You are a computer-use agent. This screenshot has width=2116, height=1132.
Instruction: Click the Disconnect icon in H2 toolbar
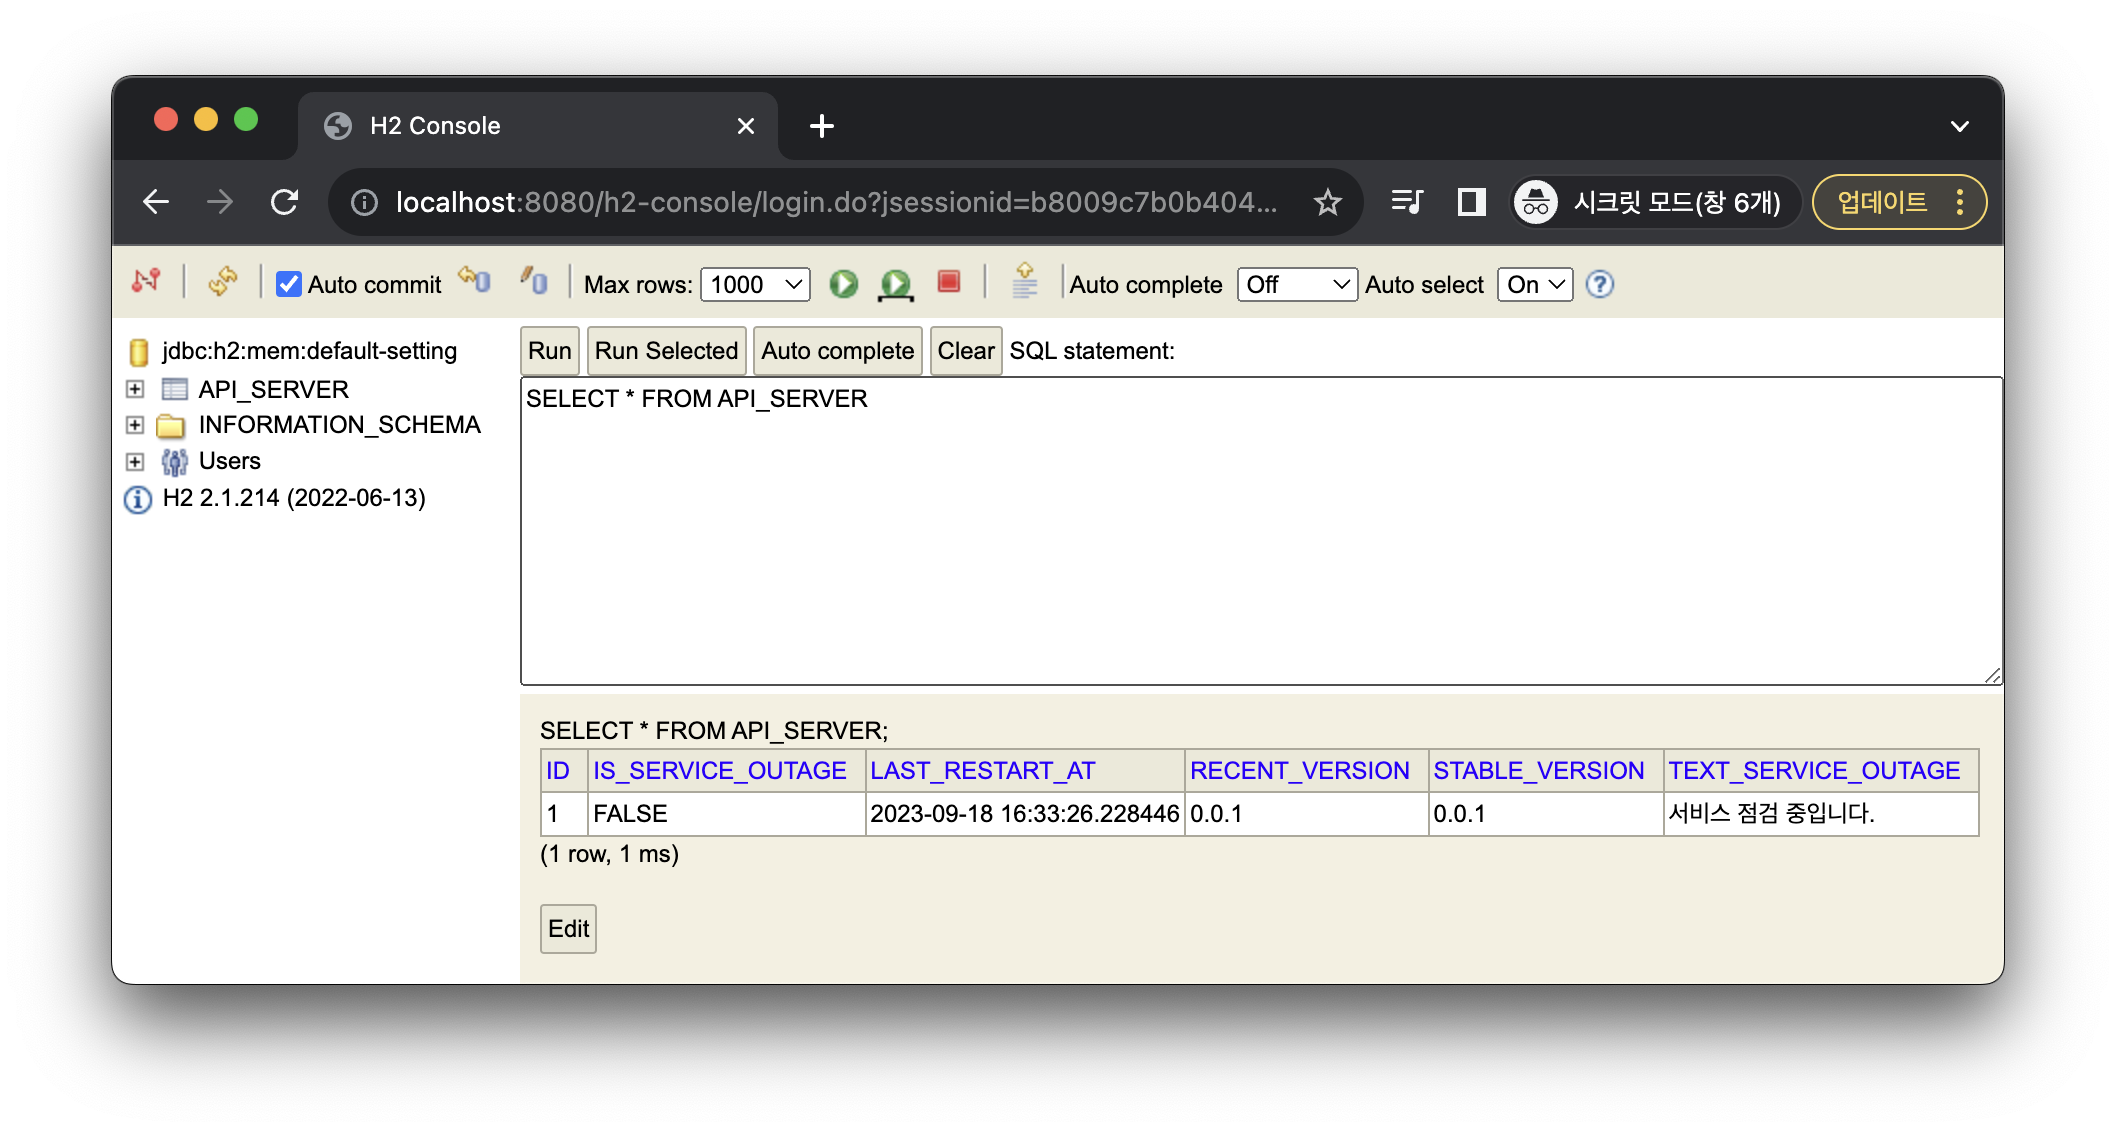click(146, 281)
